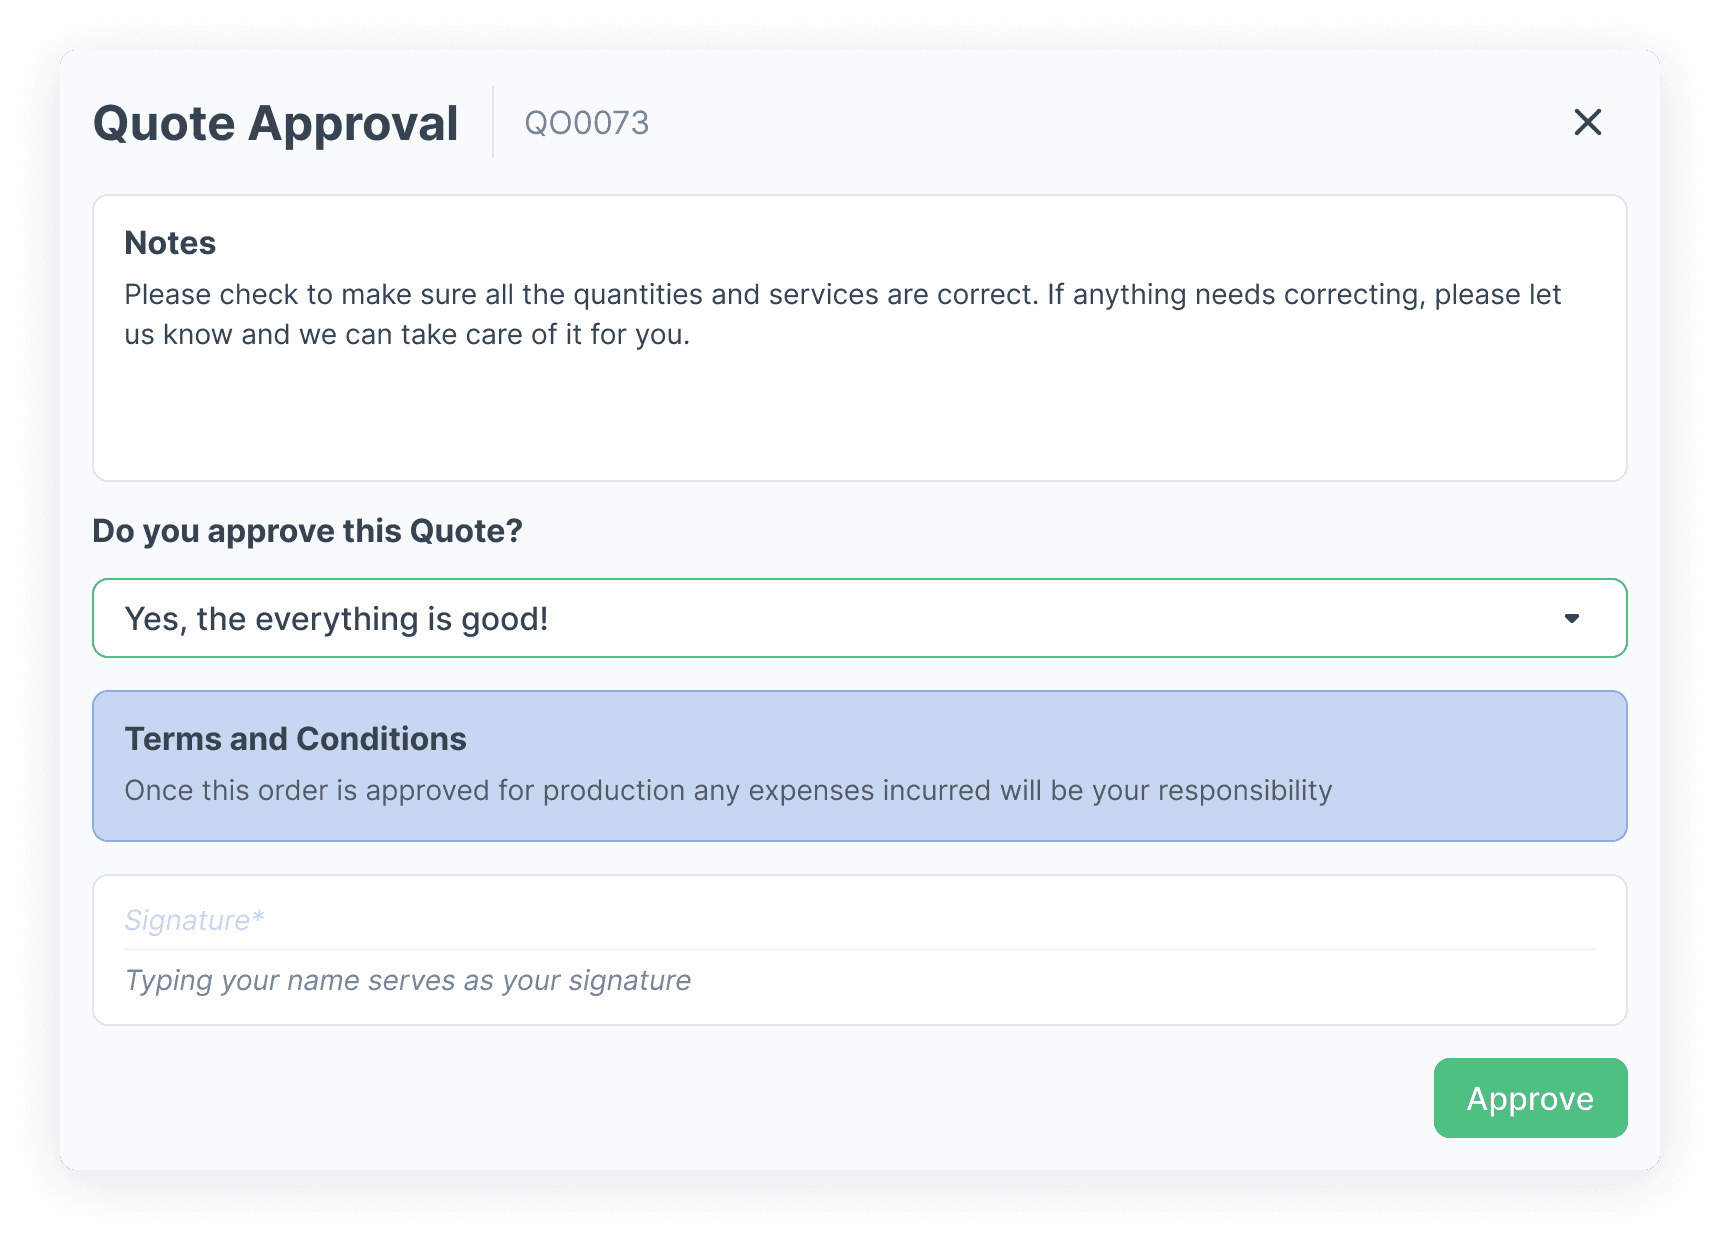Select the Notes panel
The image size is (1720, 1240).
(860, 338)
